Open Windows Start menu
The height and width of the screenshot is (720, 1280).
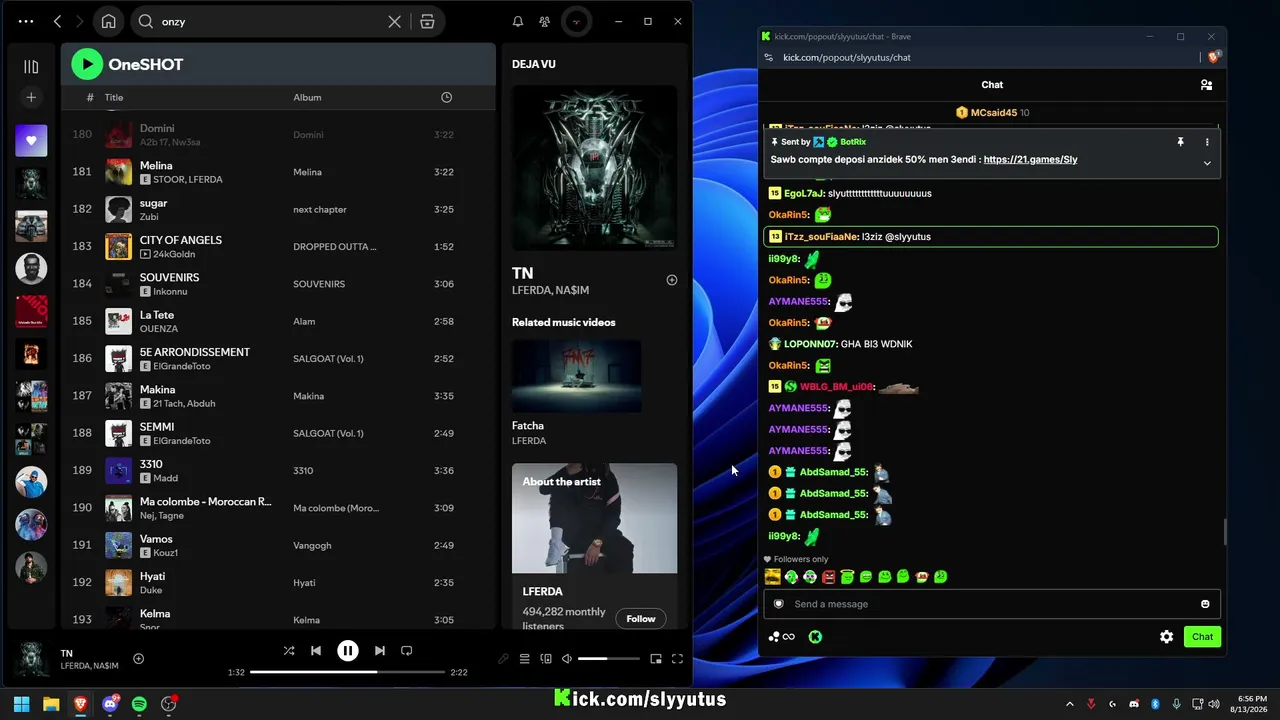tap(21, 704)
